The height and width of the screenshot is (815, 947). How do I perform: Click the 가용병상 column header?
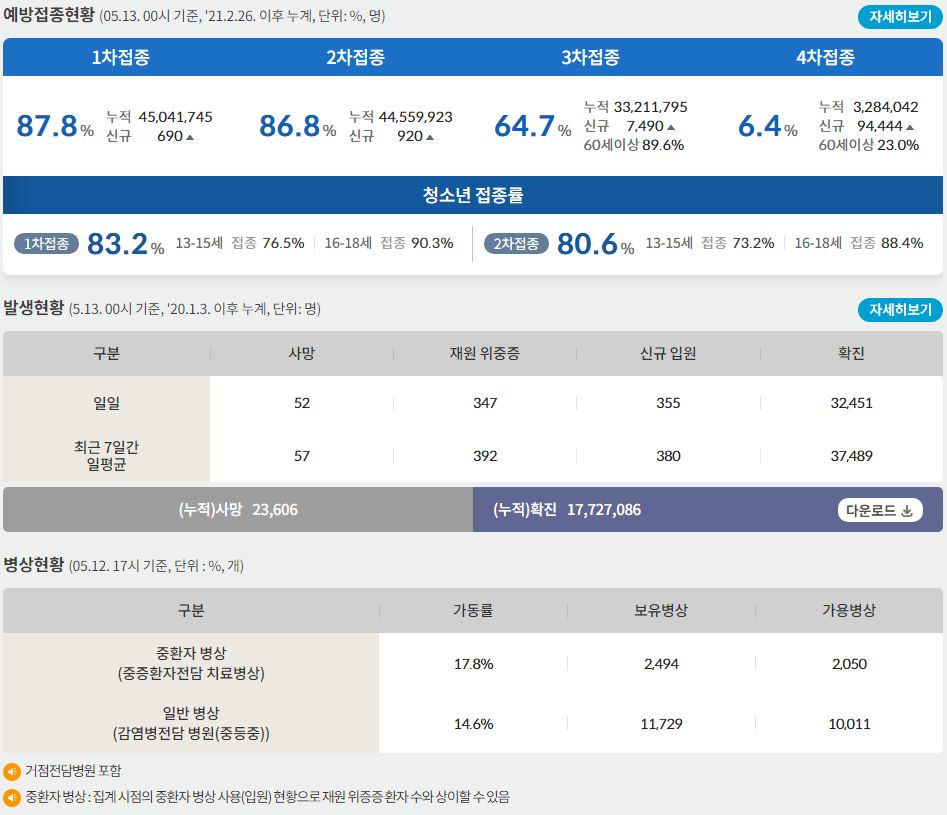click(849, 610)
